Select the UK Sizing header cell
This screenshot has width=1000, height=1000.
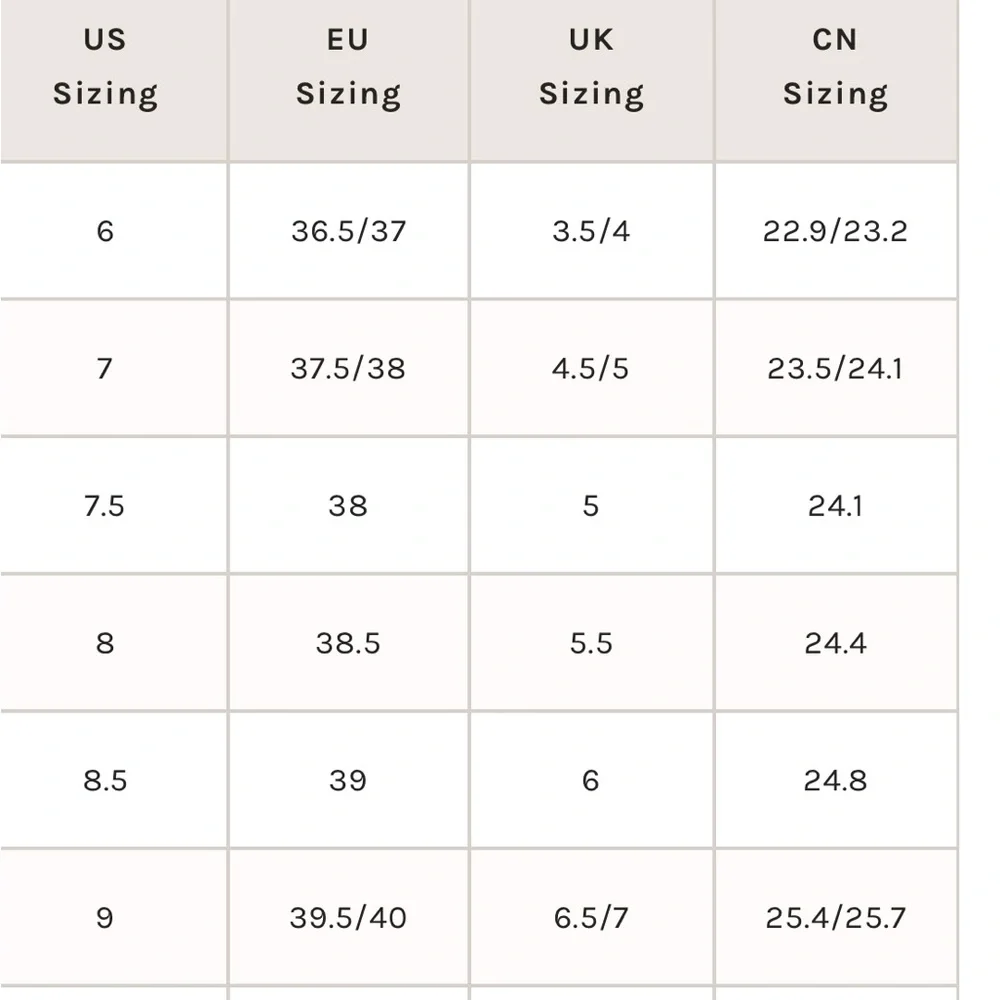tap(591, 68)
